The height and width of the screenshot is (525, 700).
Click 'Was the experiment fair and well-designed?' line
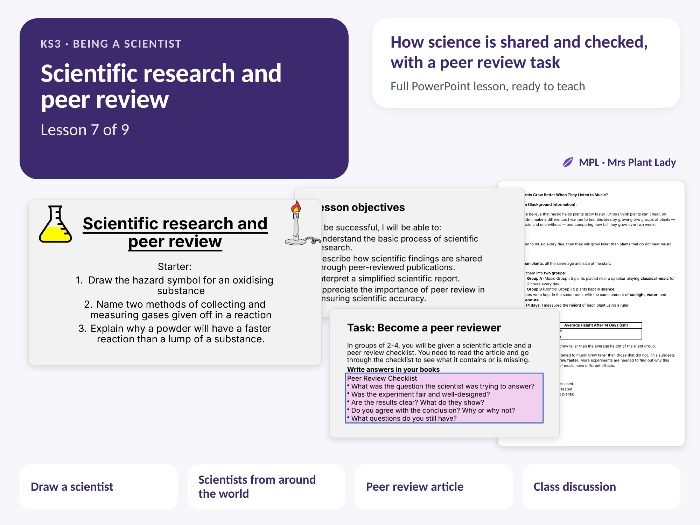pos(420,395)
